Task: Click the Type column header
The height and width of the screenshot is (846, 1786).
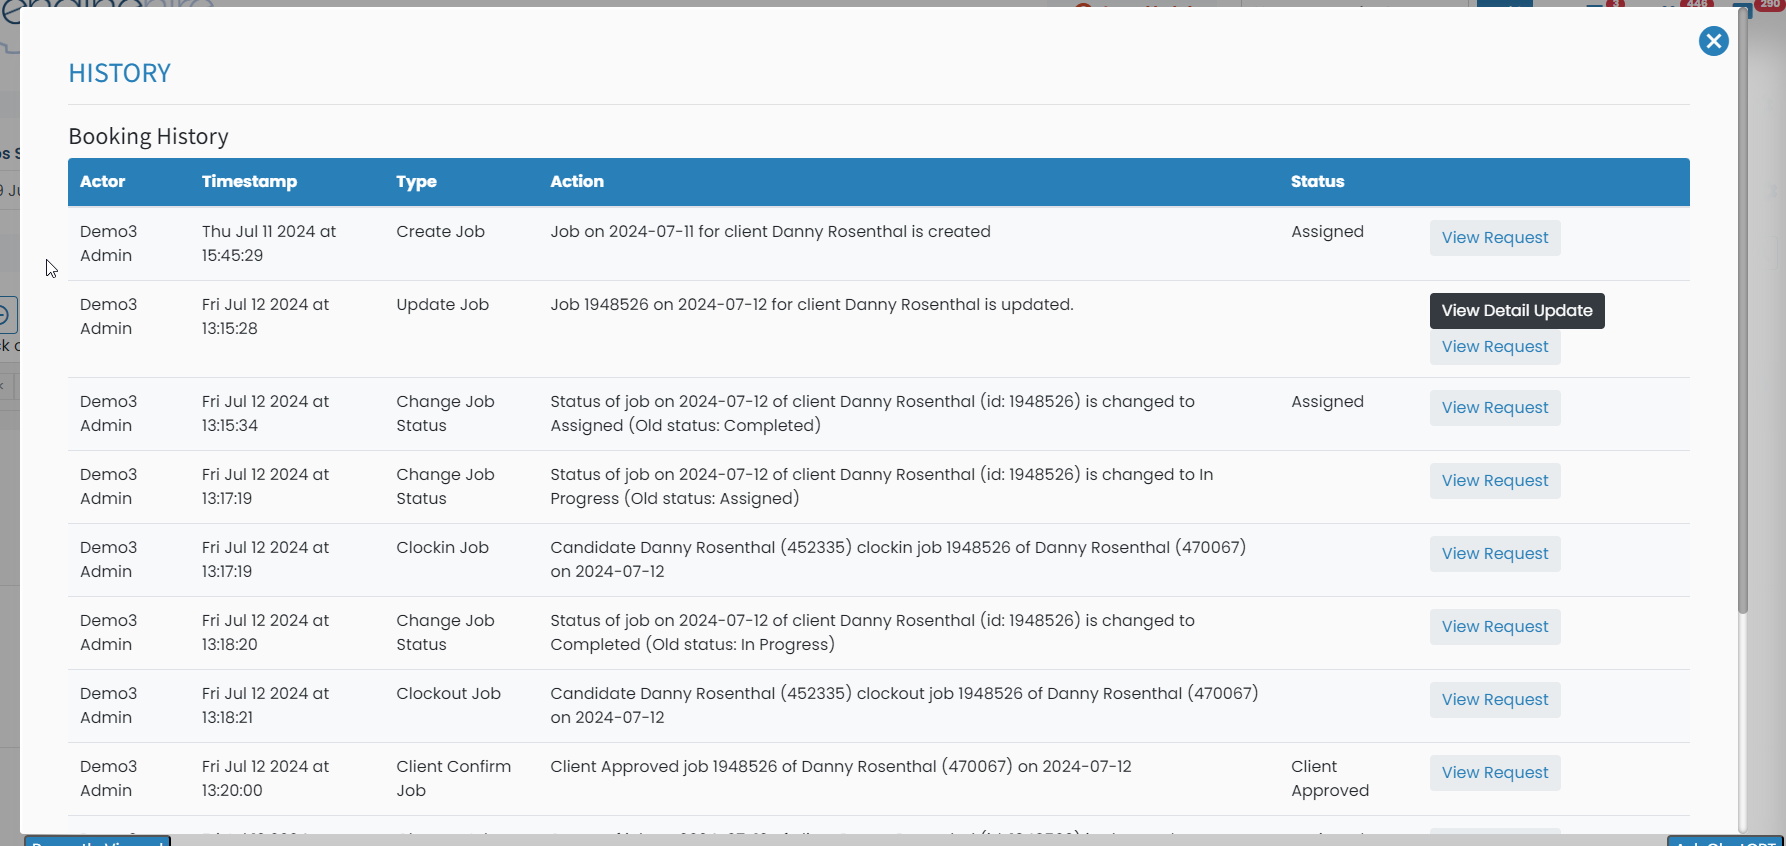Action: click(x=416, y=182)
